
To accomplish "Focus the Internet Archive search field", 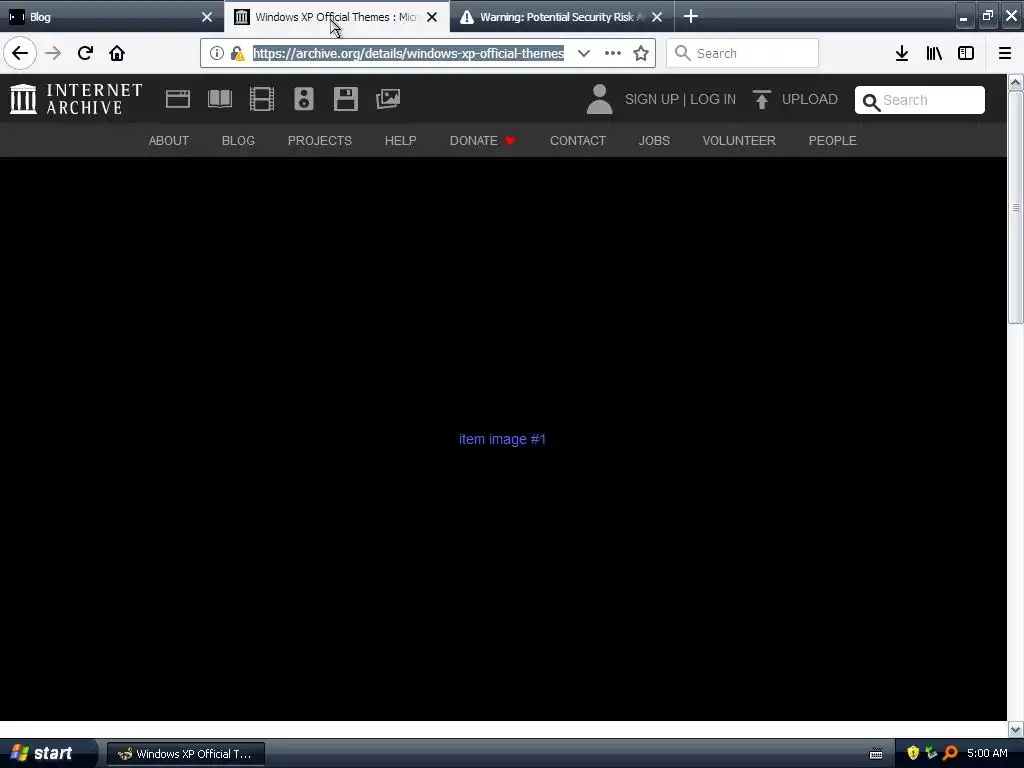I will [920, 100].
